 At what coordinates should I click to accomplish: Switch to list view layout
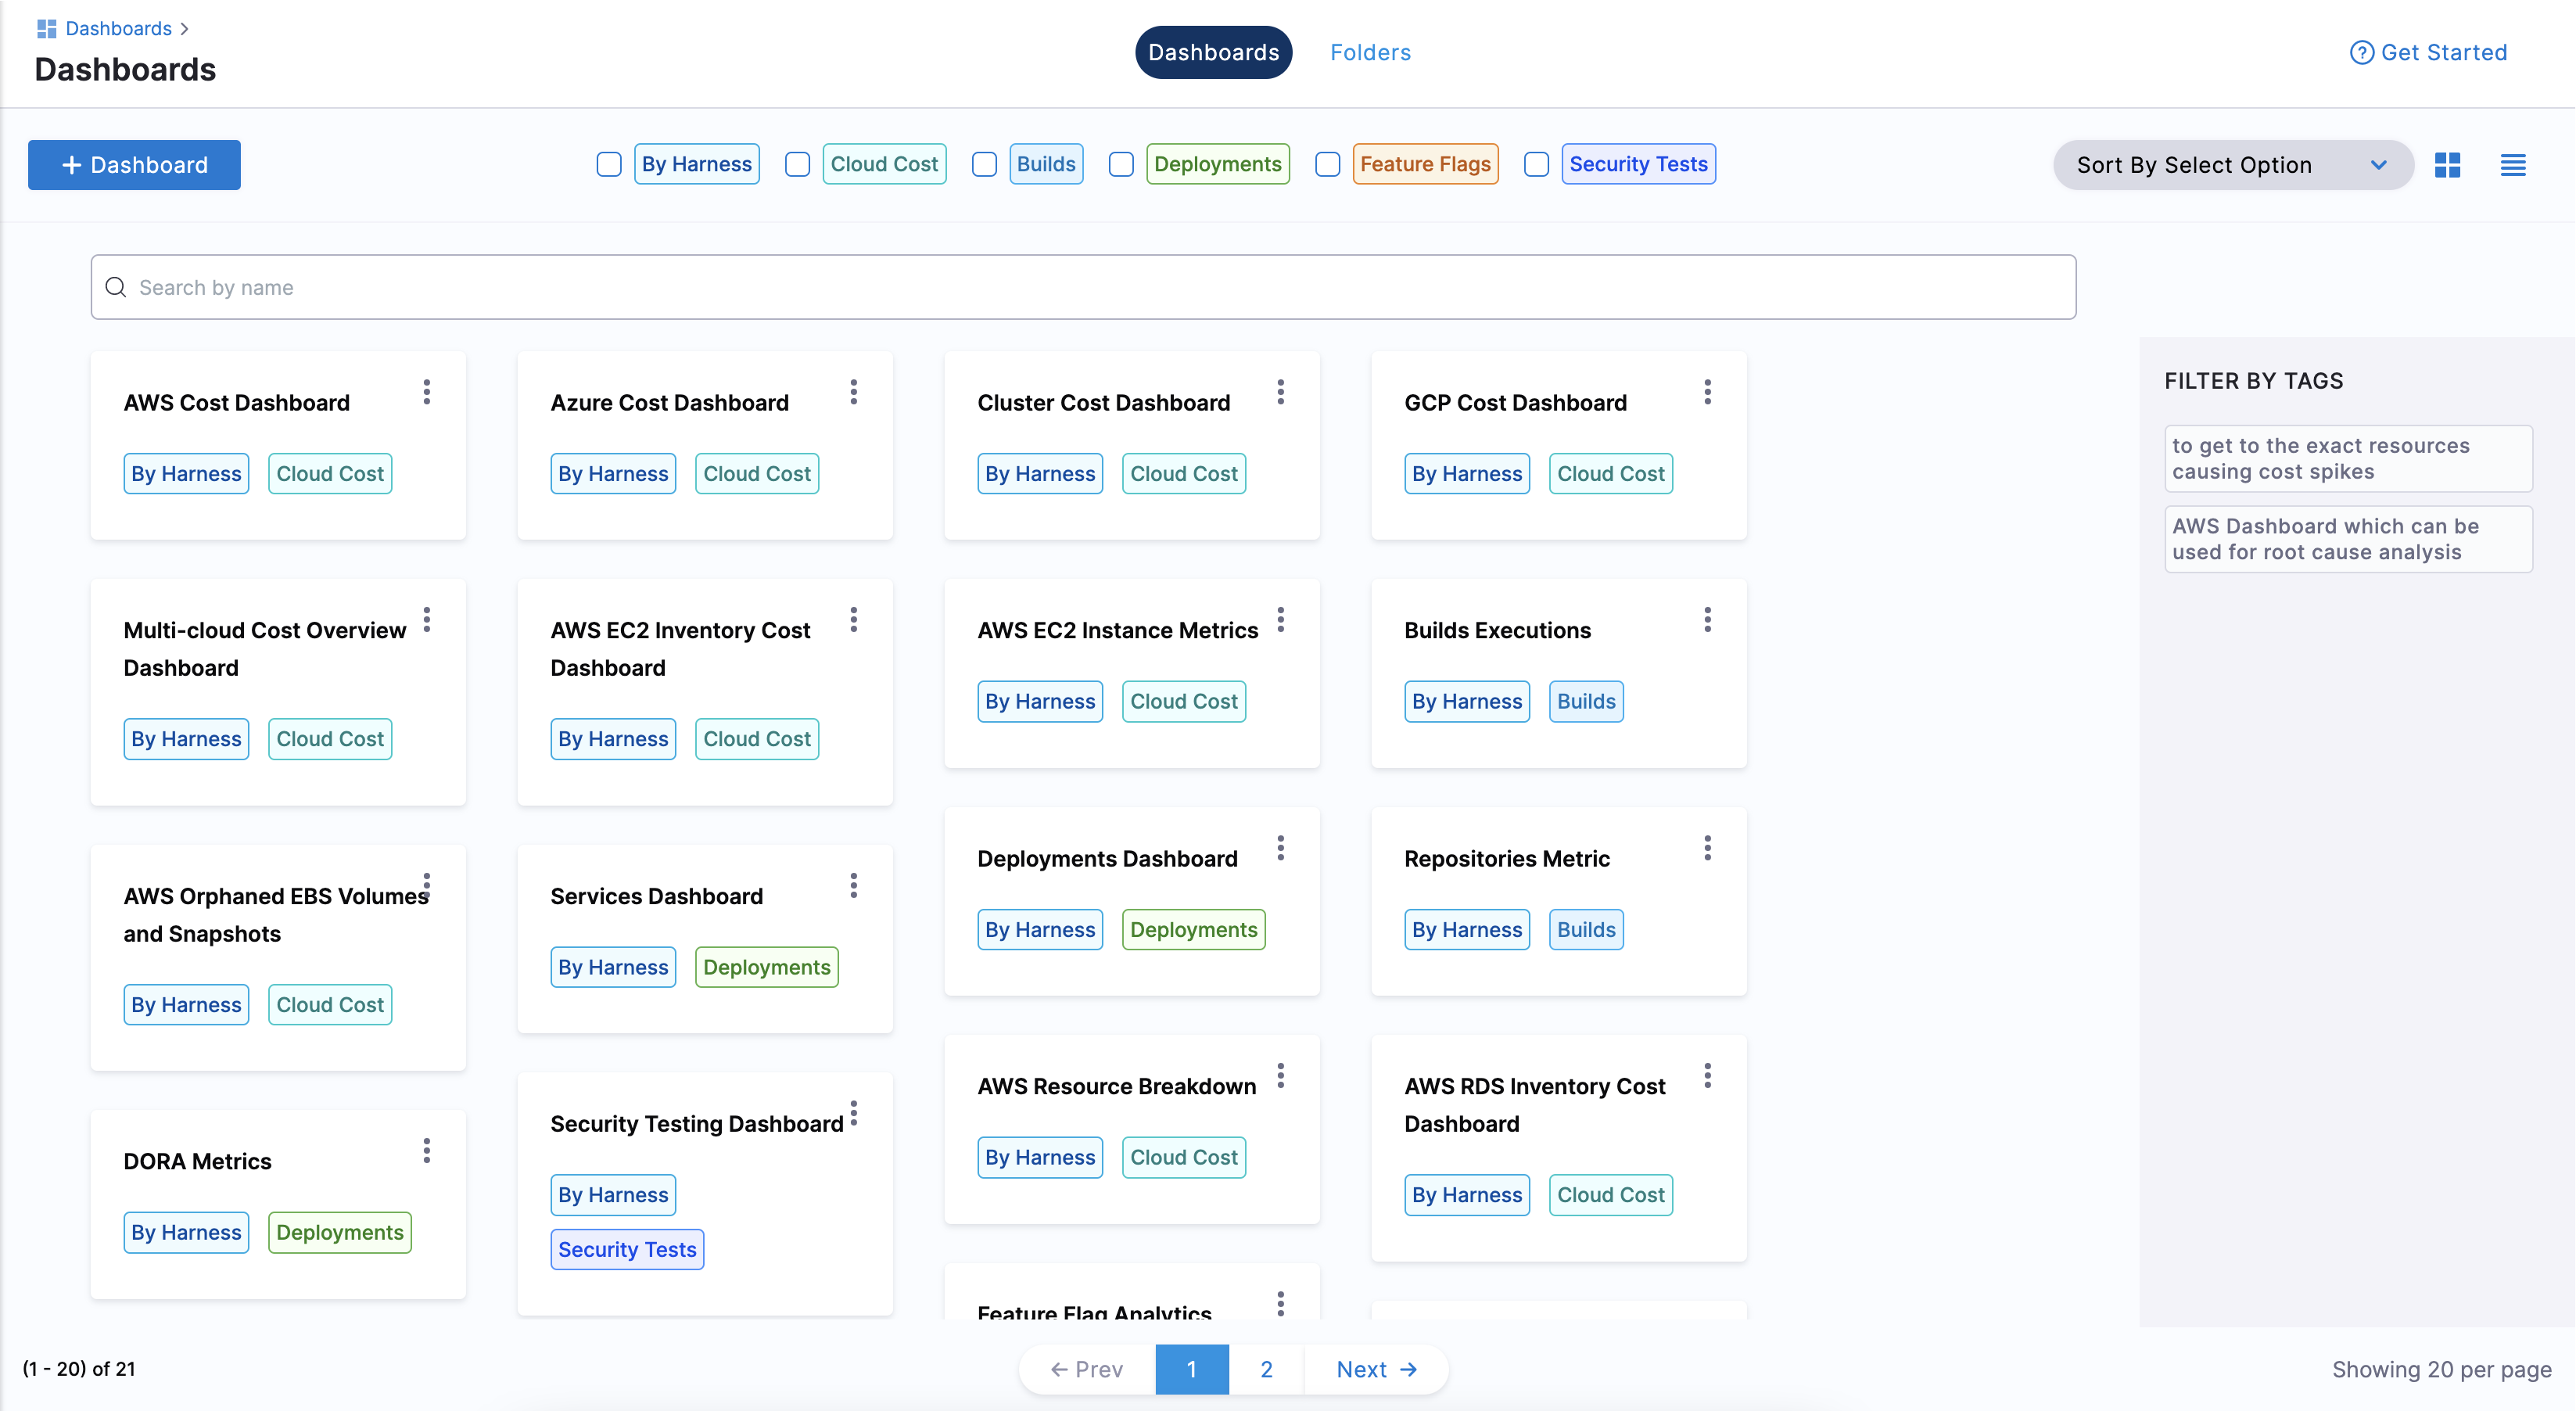(2512, 165)
